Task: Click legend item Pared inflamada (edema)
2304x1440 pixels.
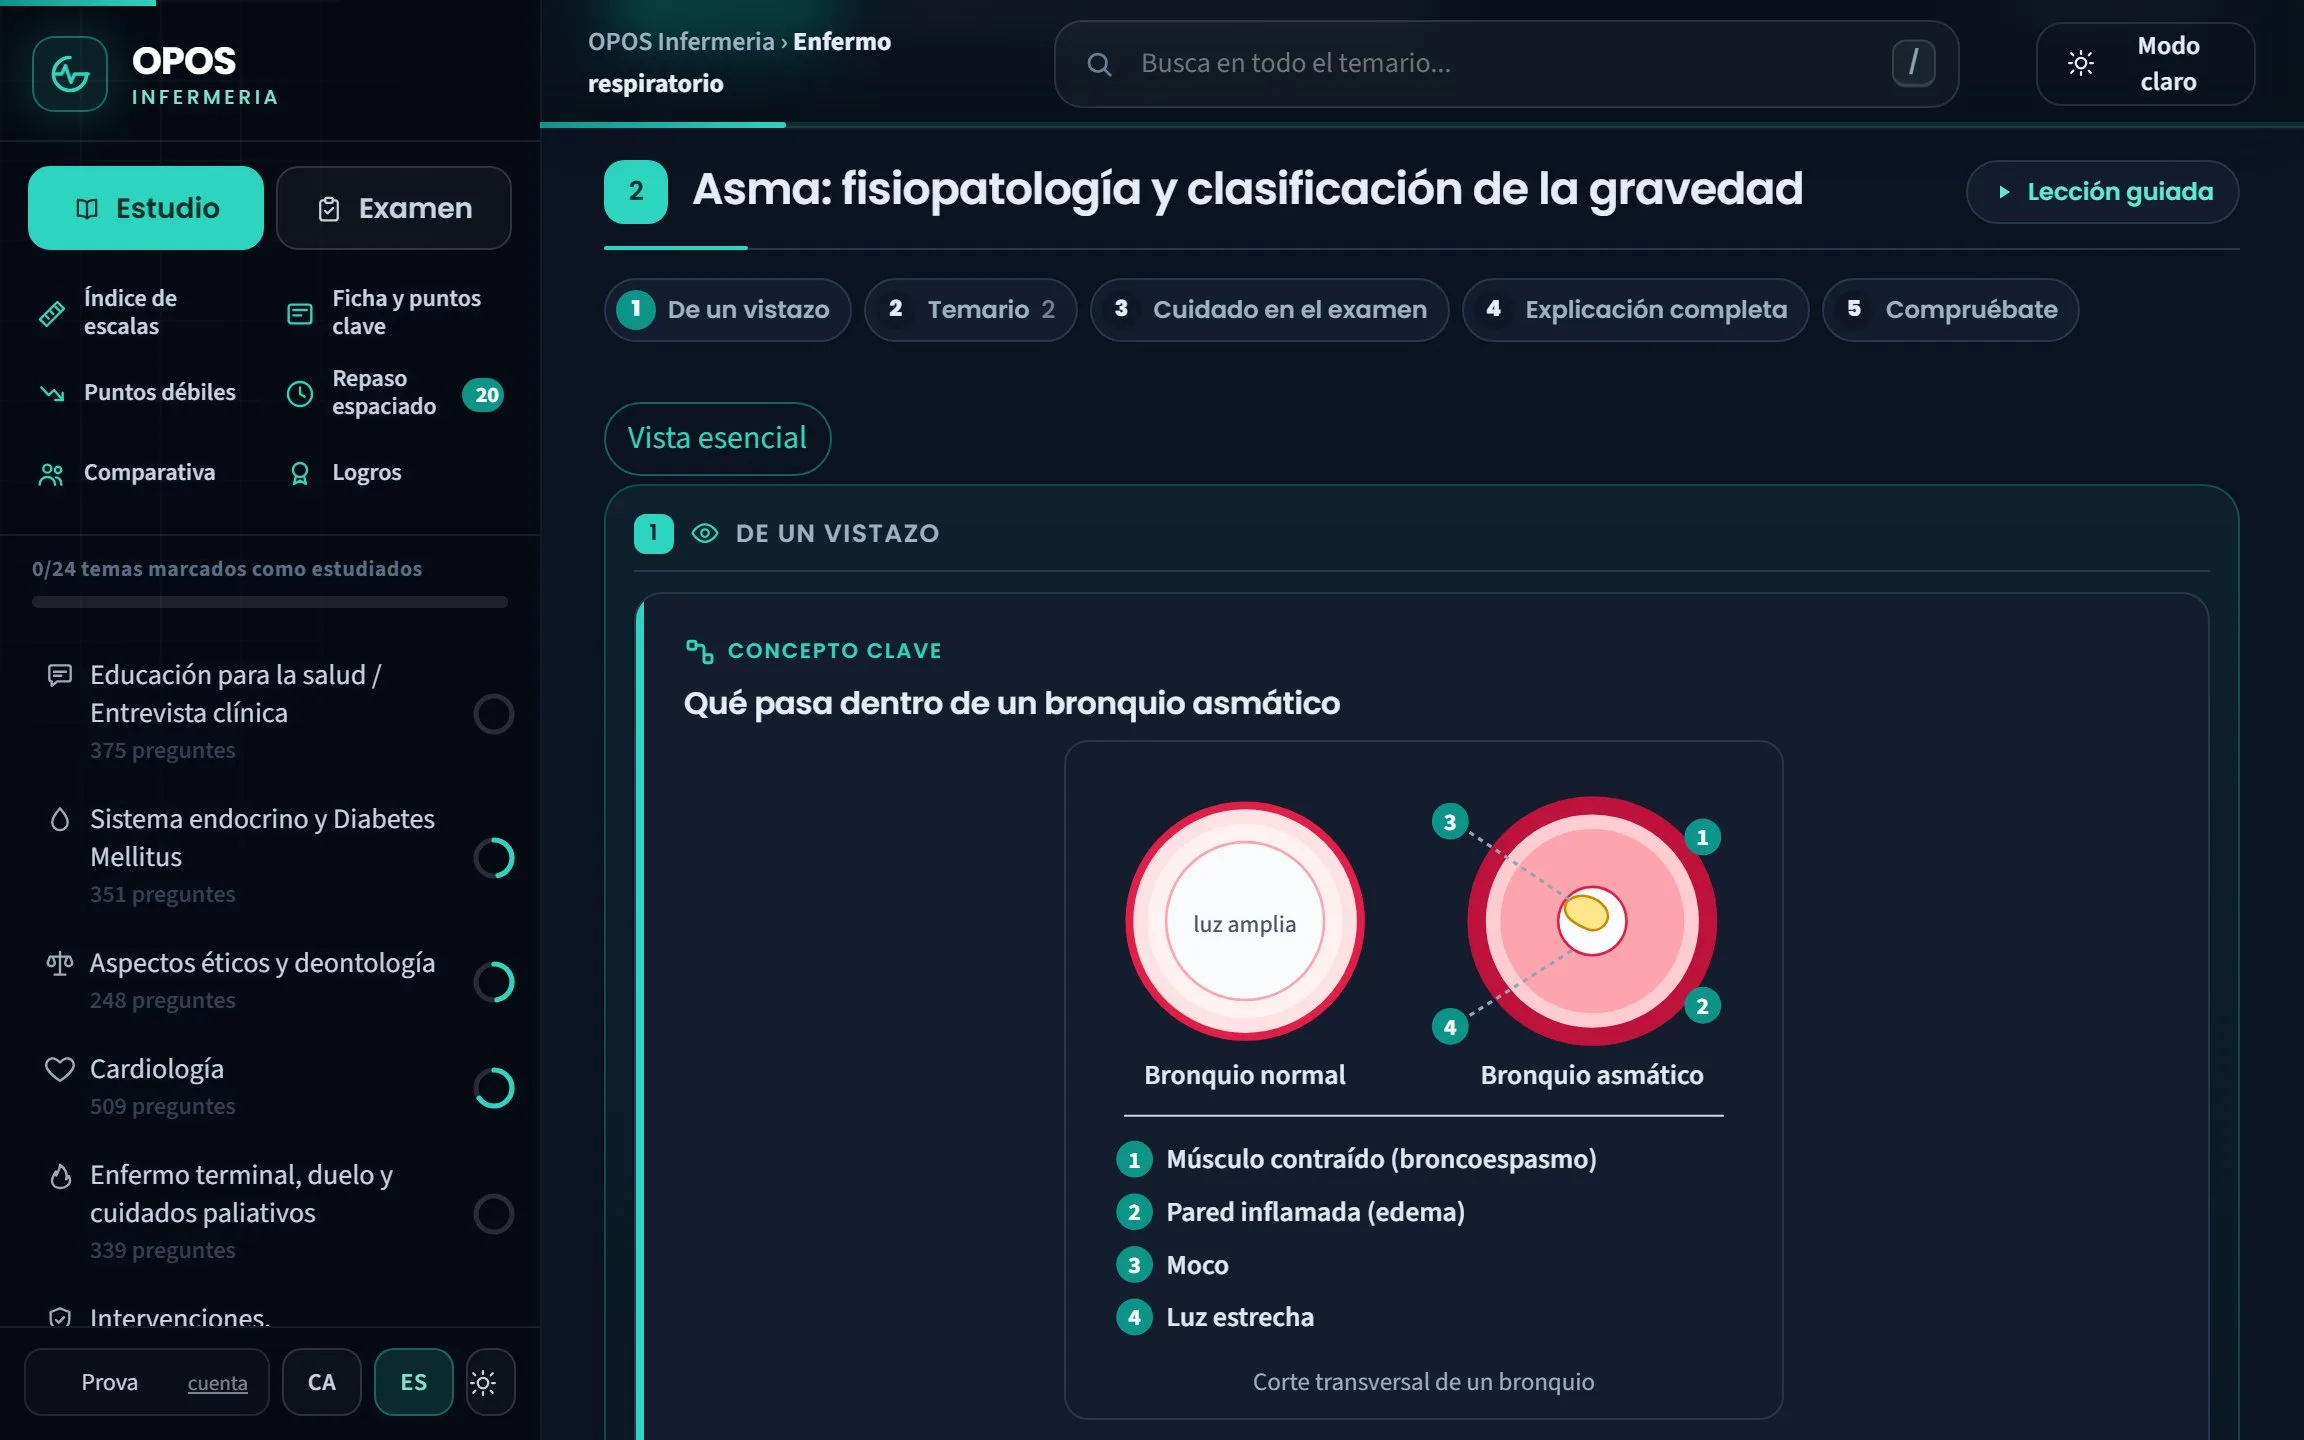Action: click(x=1291, y=1213)
